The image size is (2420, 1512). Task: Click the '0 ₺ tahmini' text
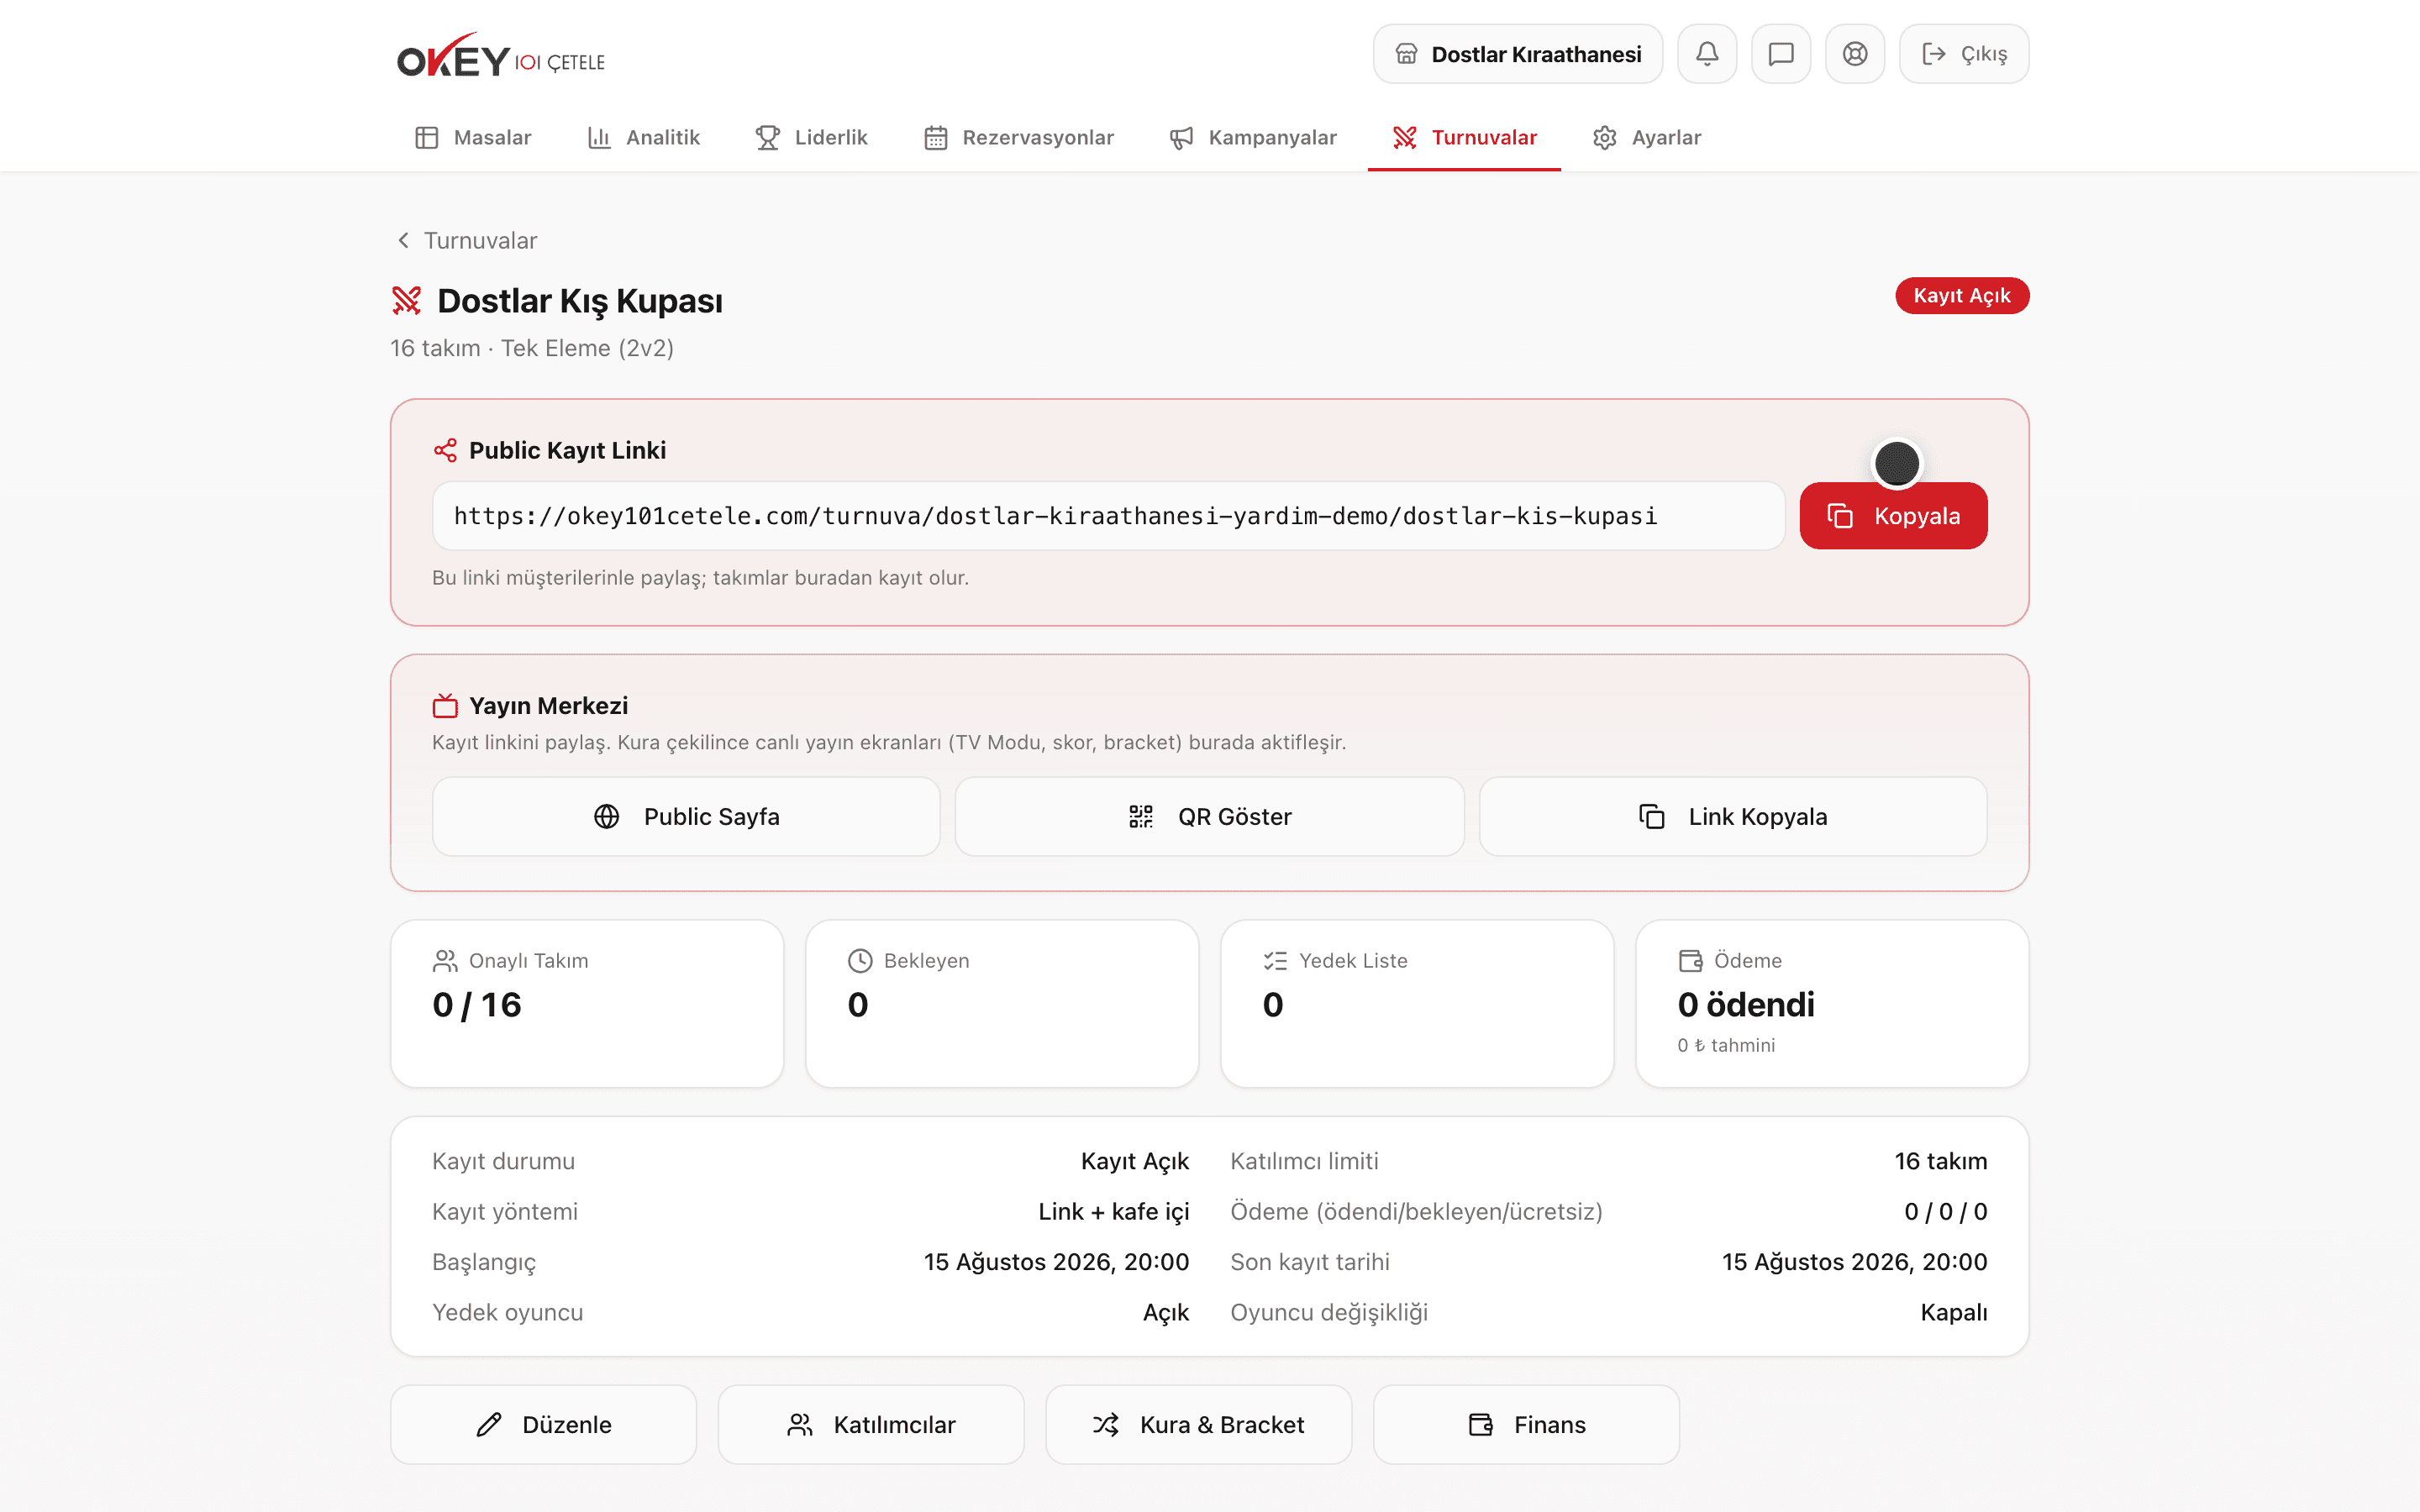tap(1726, 1045)
